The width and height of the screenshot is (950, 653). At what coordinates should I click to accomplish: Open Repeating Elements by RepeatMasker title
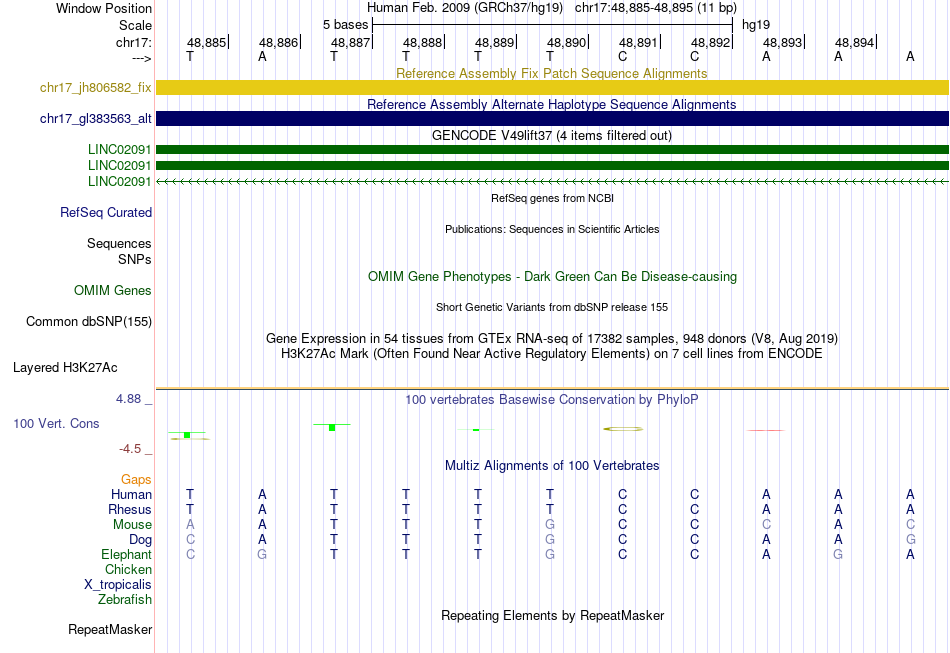point(552,615)
